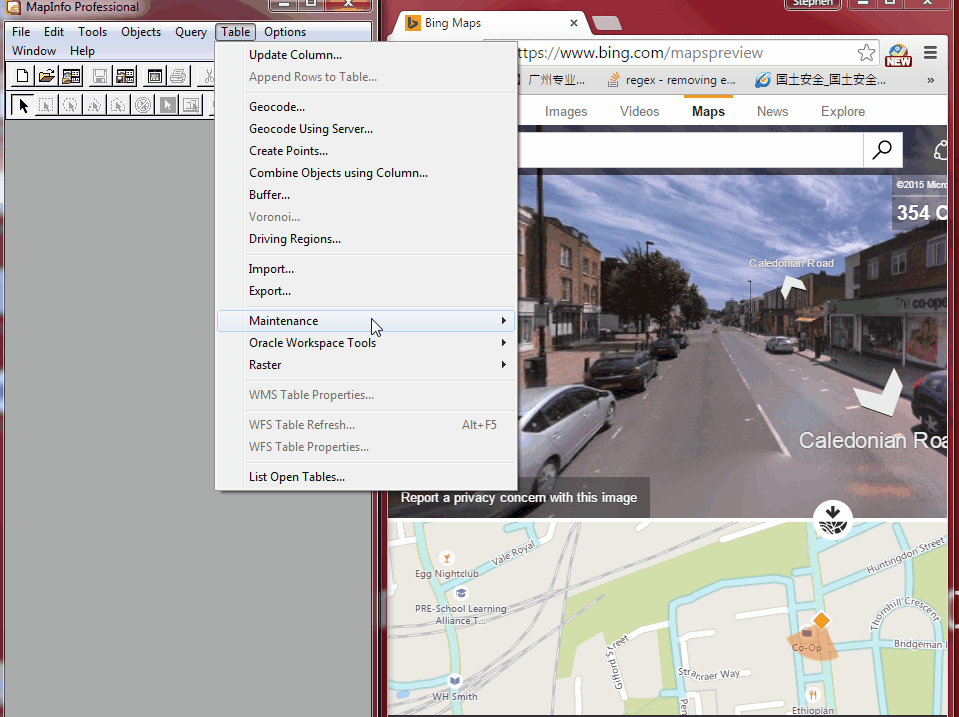The width and height of the screenshot is (959, 717).
Task: Open the Window menu
Action: click(x=34, y=51)
